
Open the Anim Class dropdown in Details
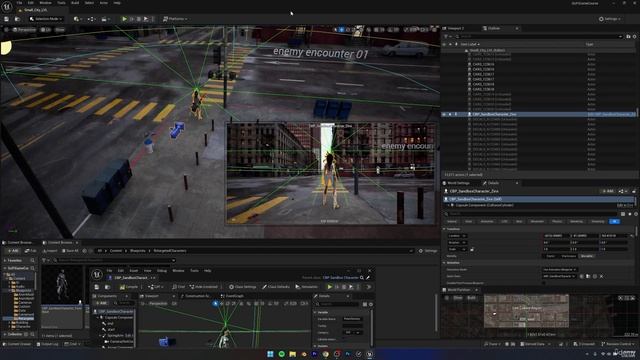(x=559, y=276)
